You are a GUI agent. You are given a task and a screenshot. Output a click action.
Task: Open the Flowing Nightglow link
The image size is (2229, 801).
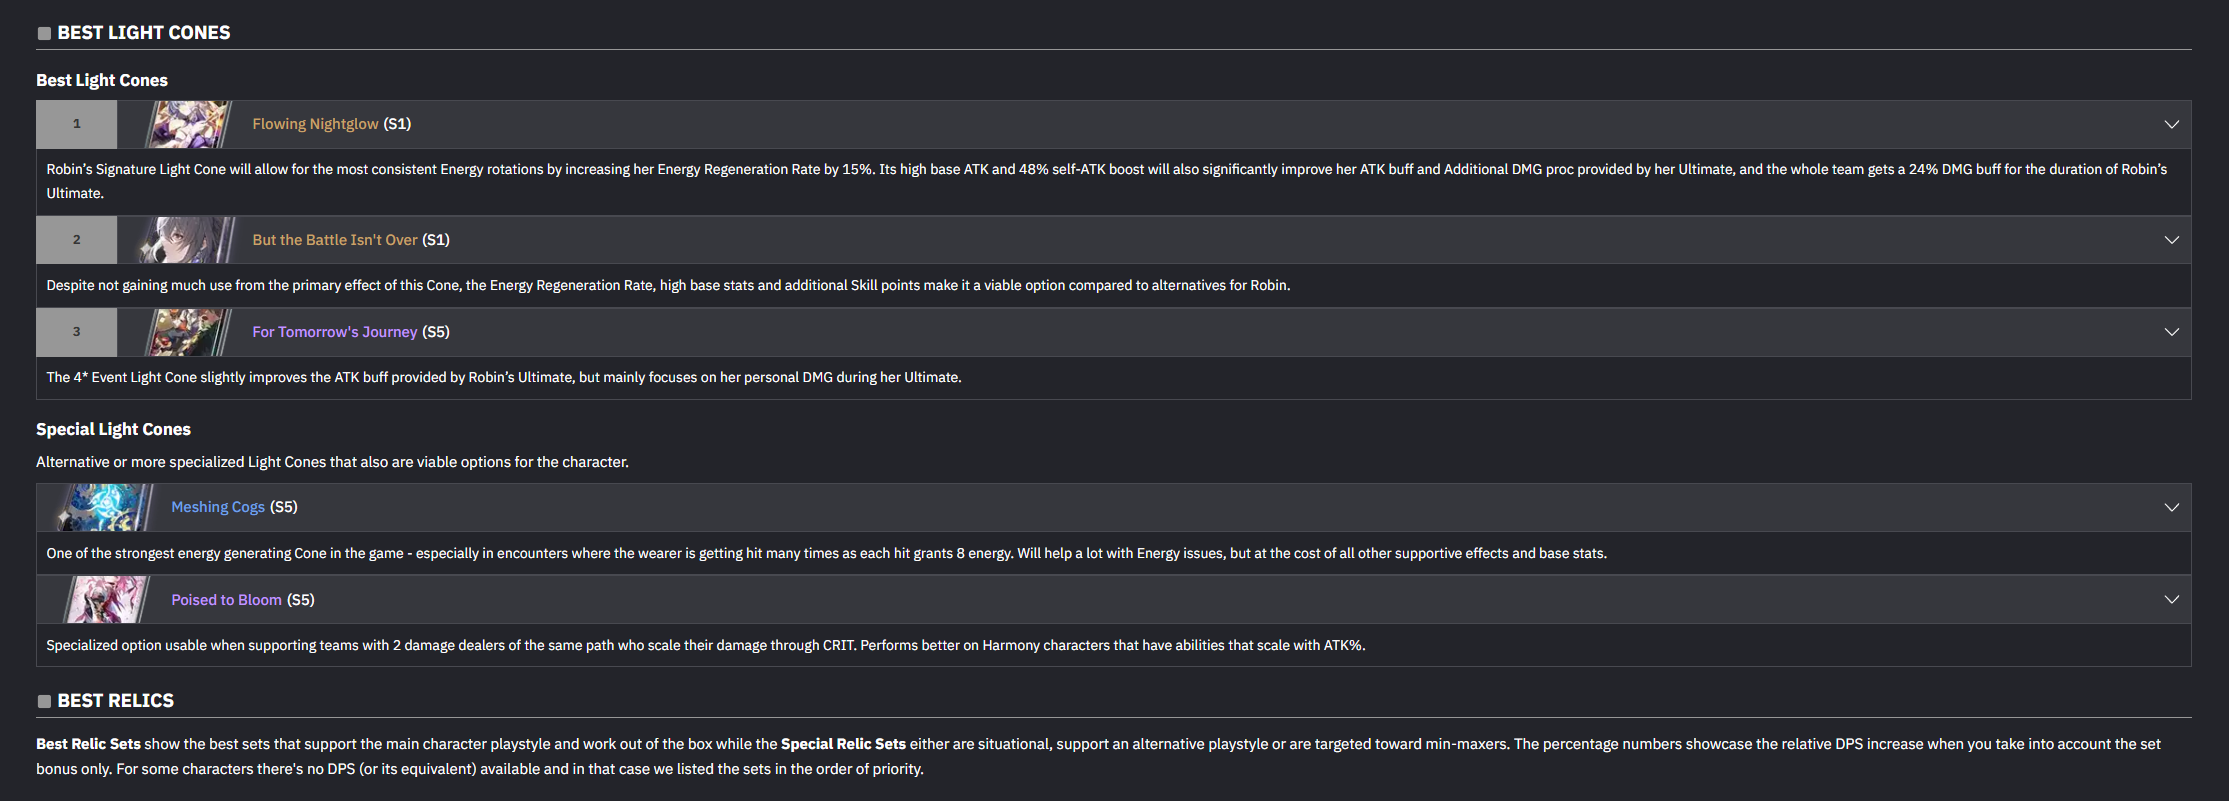315,124
